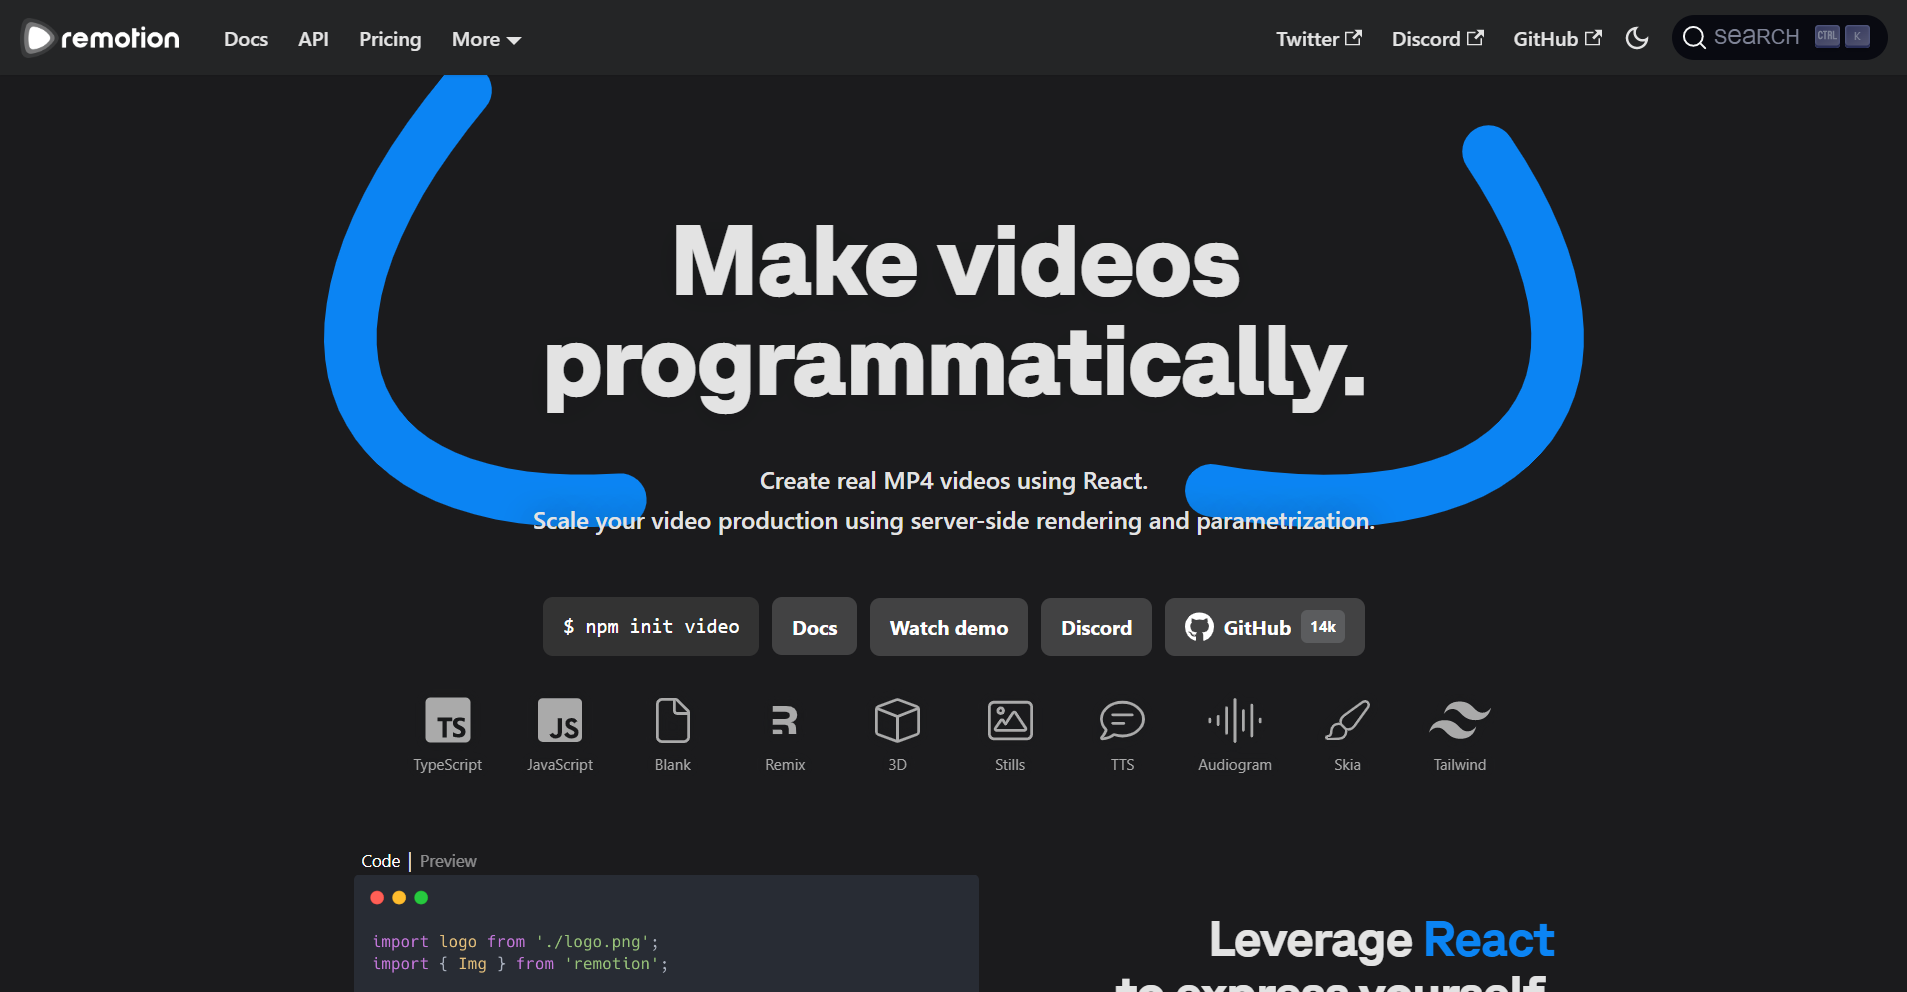Image resolution: width=1907 pixels, height=992 pixels.
Task: Choose the Remix template icon
Action: pos(785,720)
